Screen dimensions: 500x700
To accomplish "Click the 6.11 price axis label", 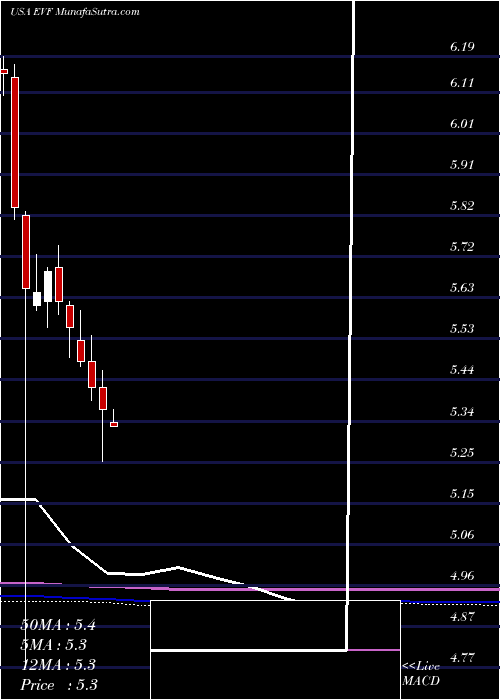I will (x=462, y=83).
